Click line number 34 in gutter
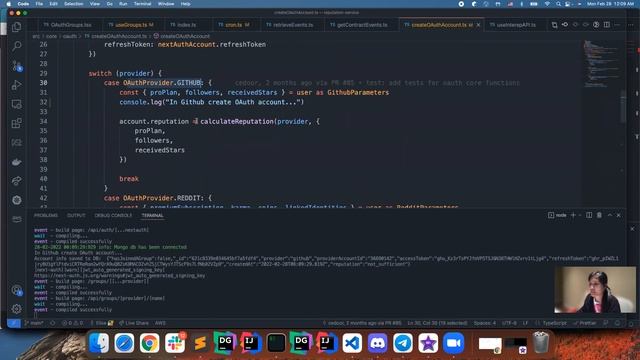Viewport: 640px width, 360px height. [x=44, y=121]
